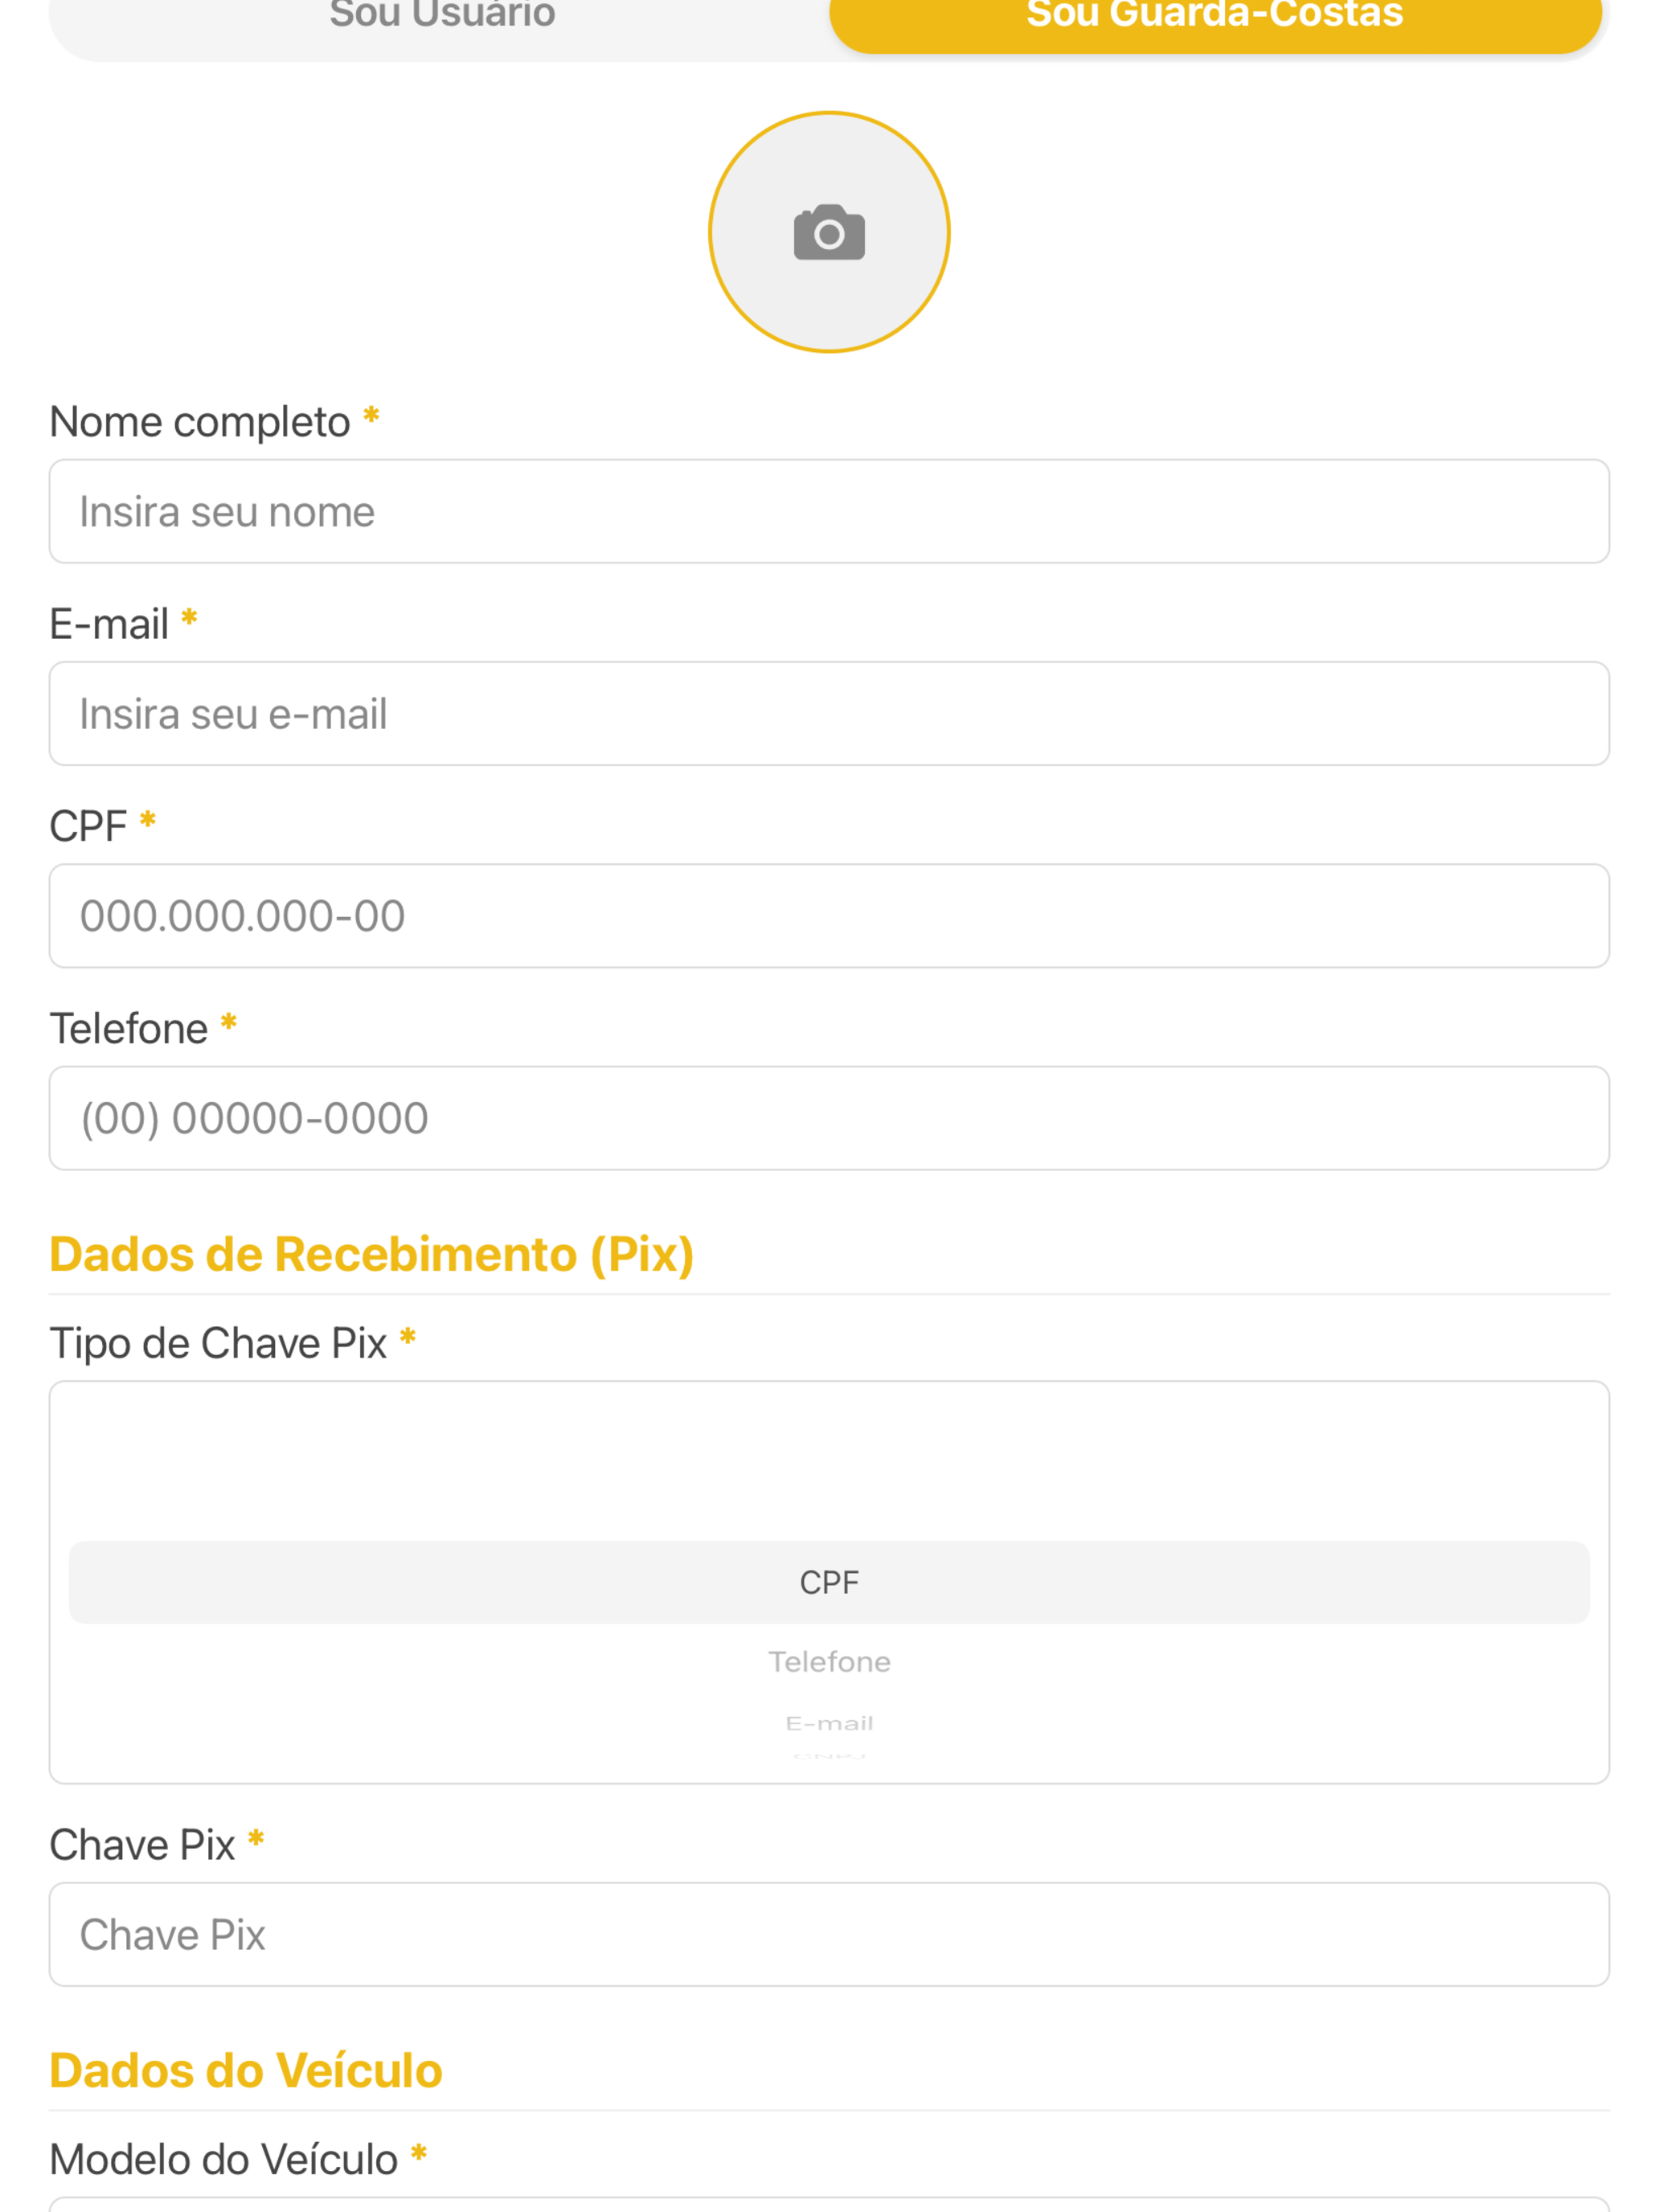Viewport: 1659px width, 2212px height.
Task: Tap the camera icon to add photo
Action: 829,232
